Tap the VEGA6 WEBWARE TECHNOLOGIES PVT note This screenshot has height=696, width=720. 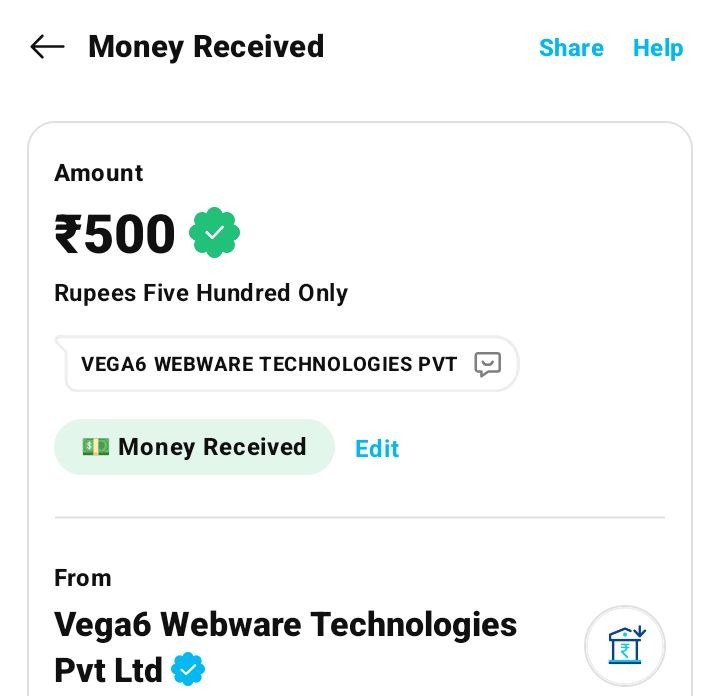(269, 364)
